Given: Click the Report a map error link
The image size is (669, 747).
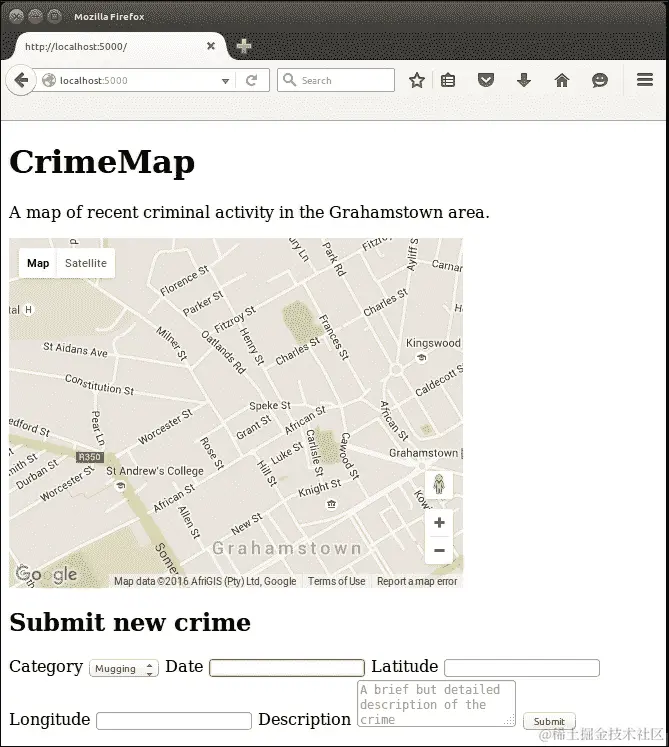Looking at the screenshot, I should [417, 581].
